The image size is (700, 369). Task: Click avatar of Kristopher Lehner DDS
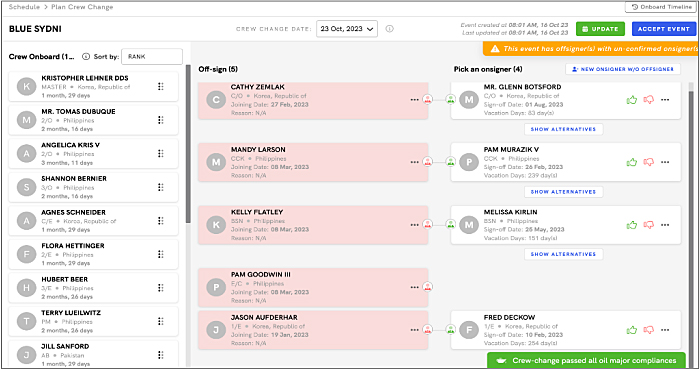click(26, 87)
